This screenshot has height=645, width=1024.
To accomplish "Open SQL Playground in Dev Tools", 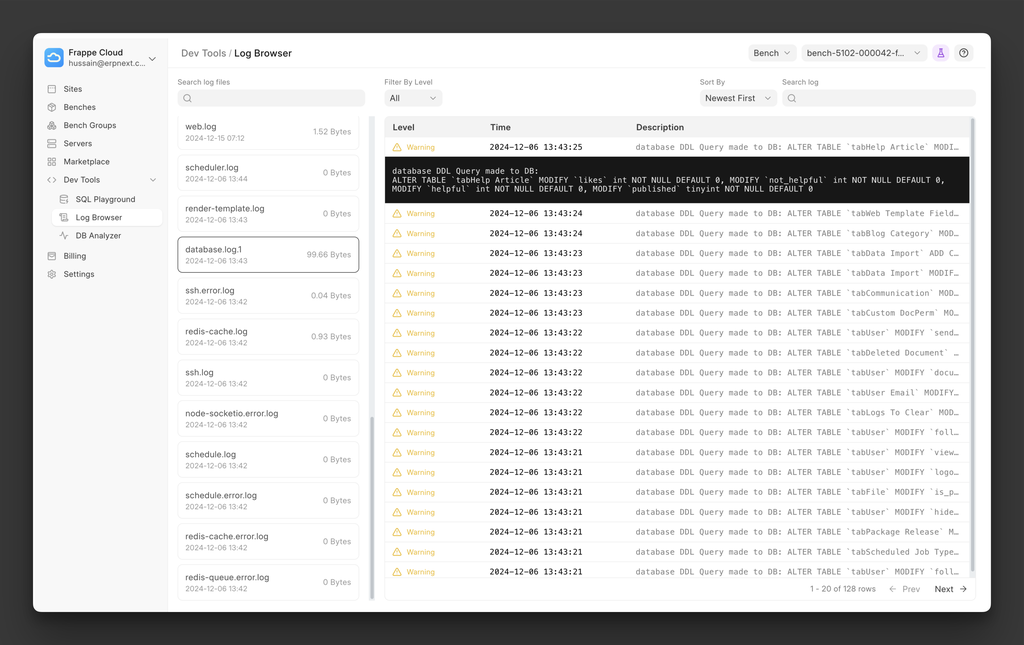I will pyautogui.click(x=105, y=199).
